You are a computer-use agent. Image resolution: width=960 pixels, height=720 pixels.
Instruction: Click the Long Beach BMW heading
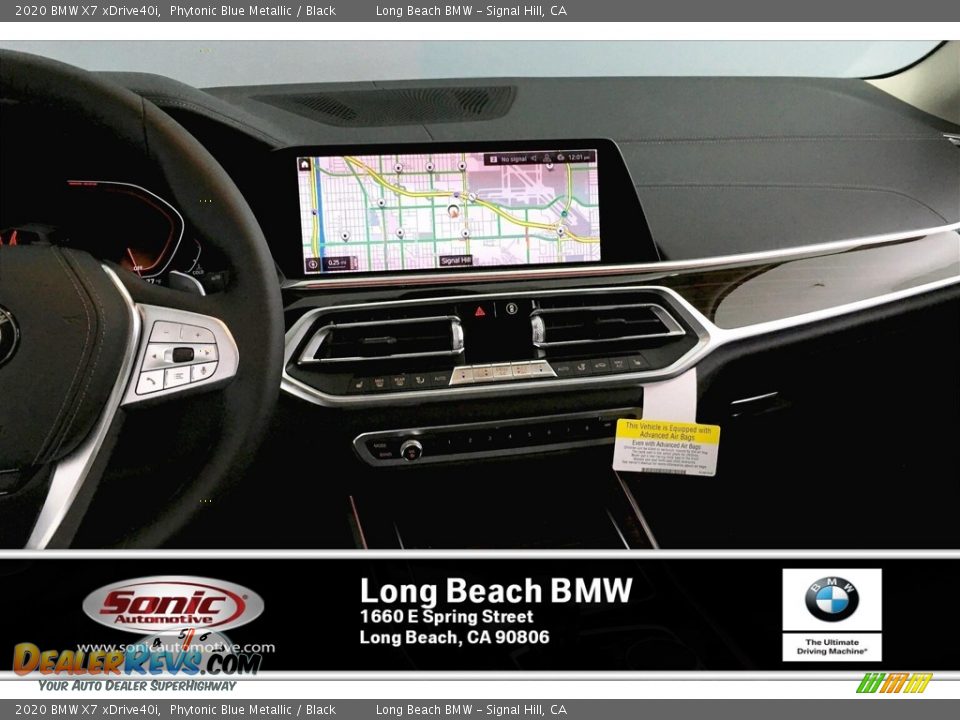pyautogui.click(x=496, y=591)
